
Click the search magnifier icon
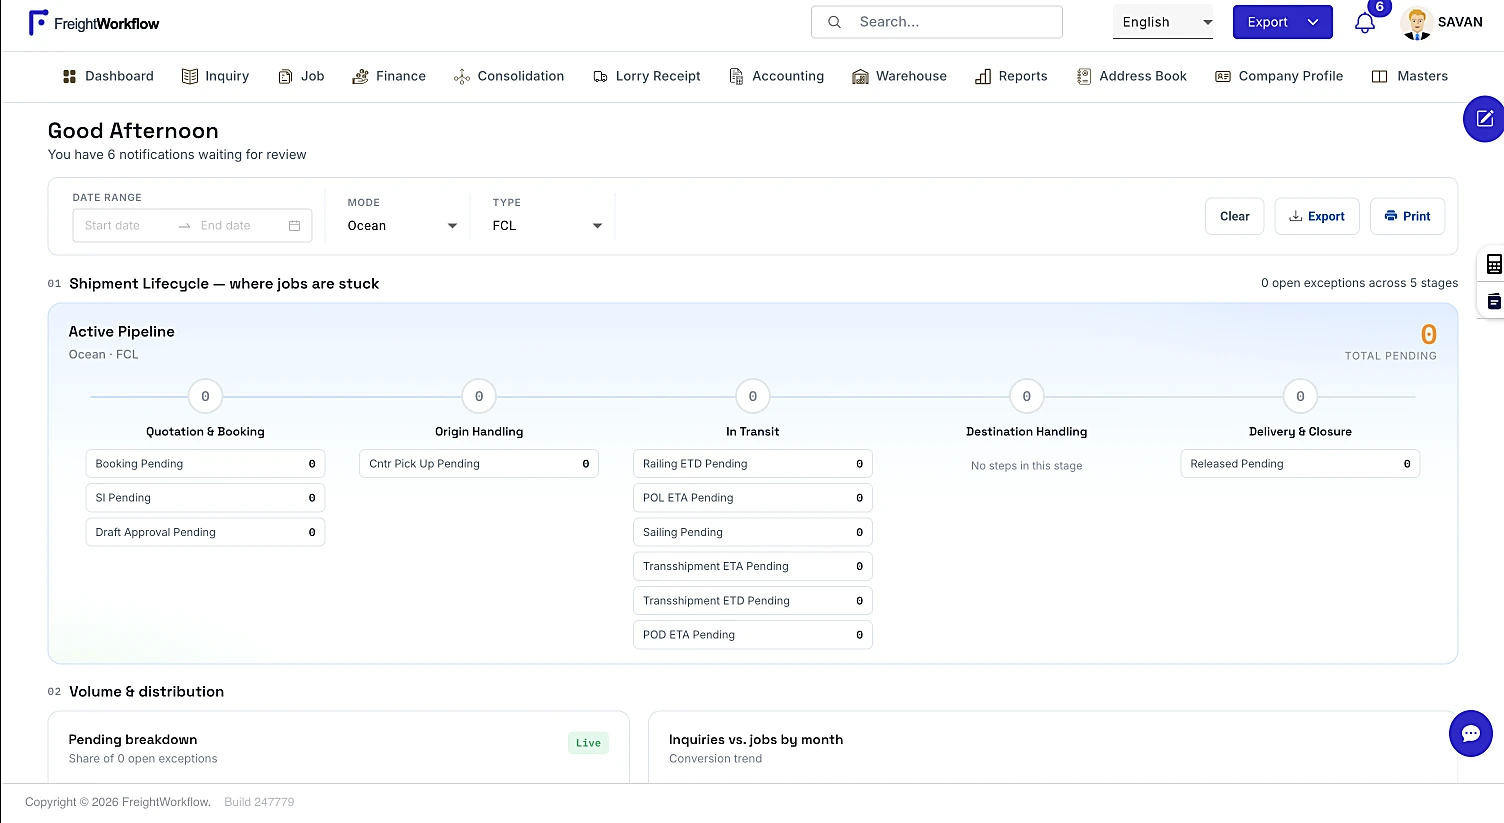(834, 22)
